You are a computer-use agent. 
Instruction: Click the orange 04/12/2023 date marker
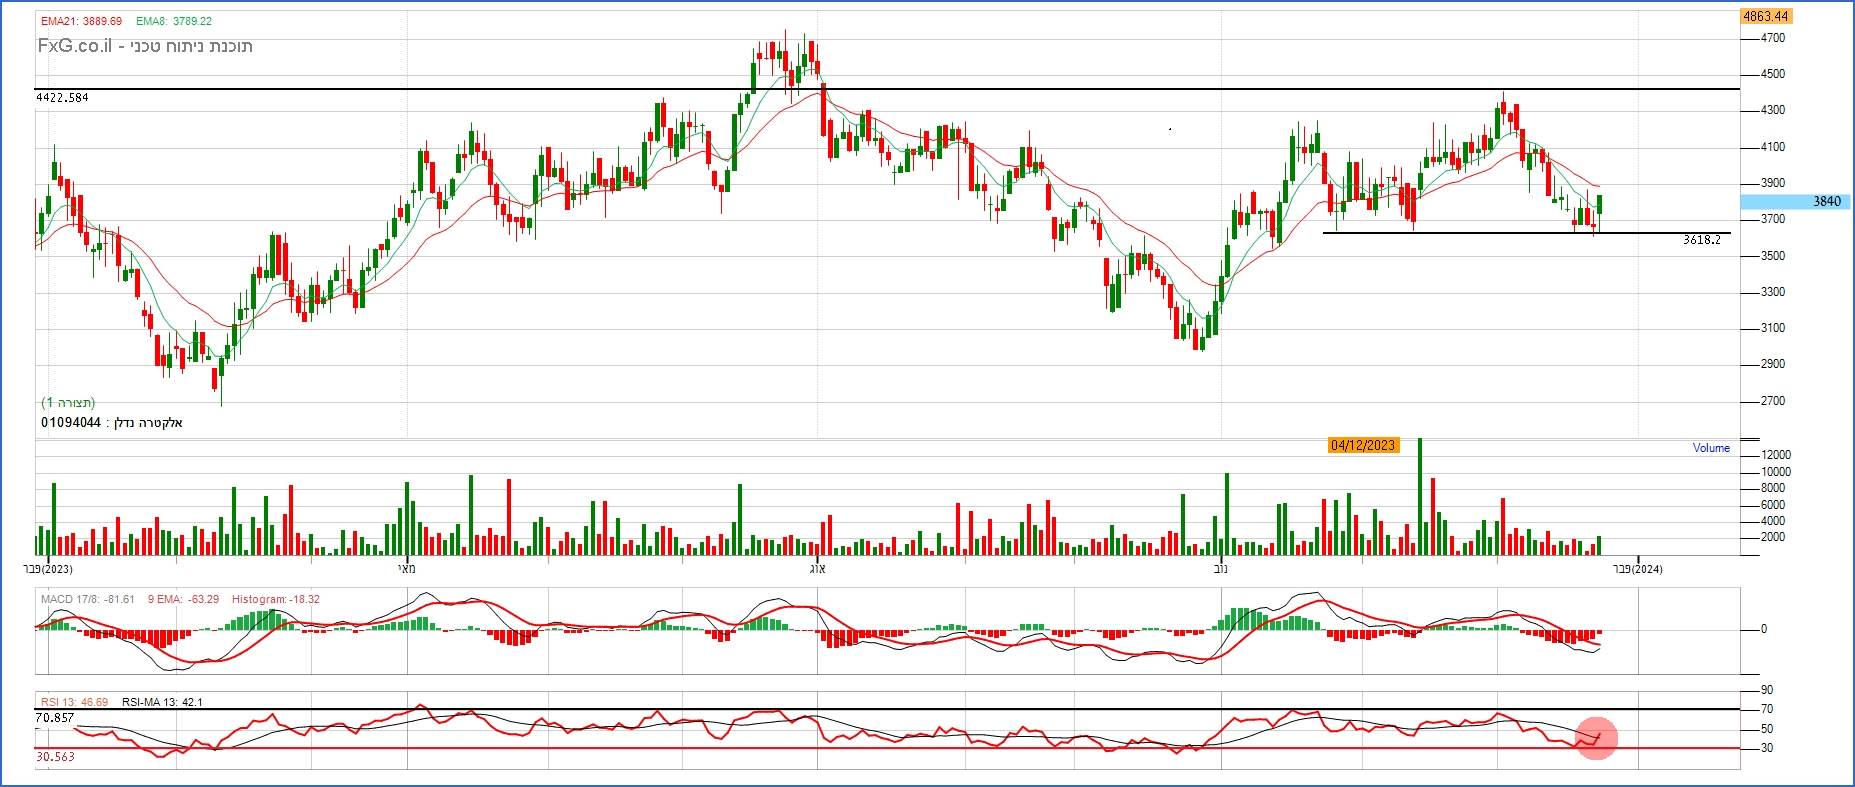pos(1362,445)
